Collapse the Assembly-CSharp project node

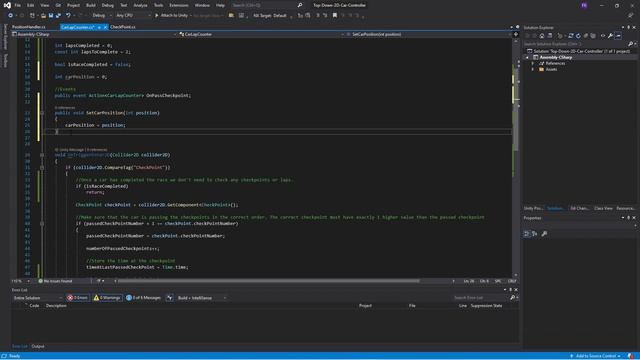(527, 58)
